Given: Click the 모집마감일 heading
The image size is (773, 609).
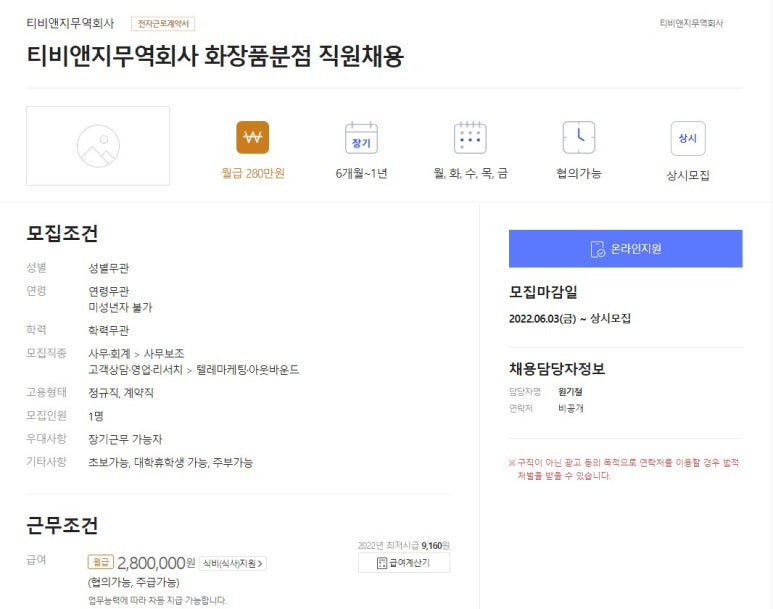Looking at the screenshot, I should click(x=543, y=292).
